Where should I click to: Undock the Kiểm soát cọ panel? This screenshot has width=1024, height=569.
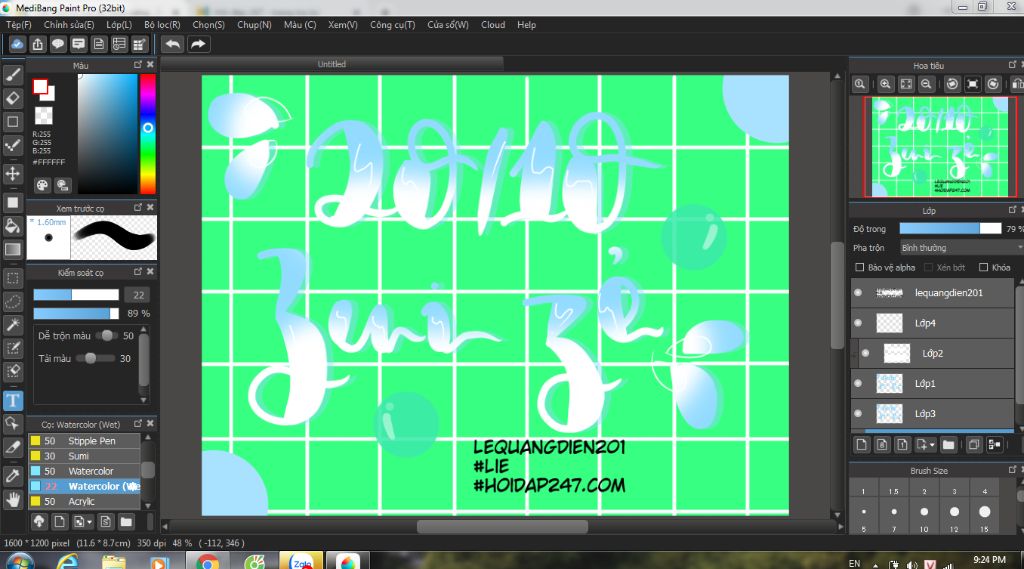pyautogui.click(x=138, y=271)
